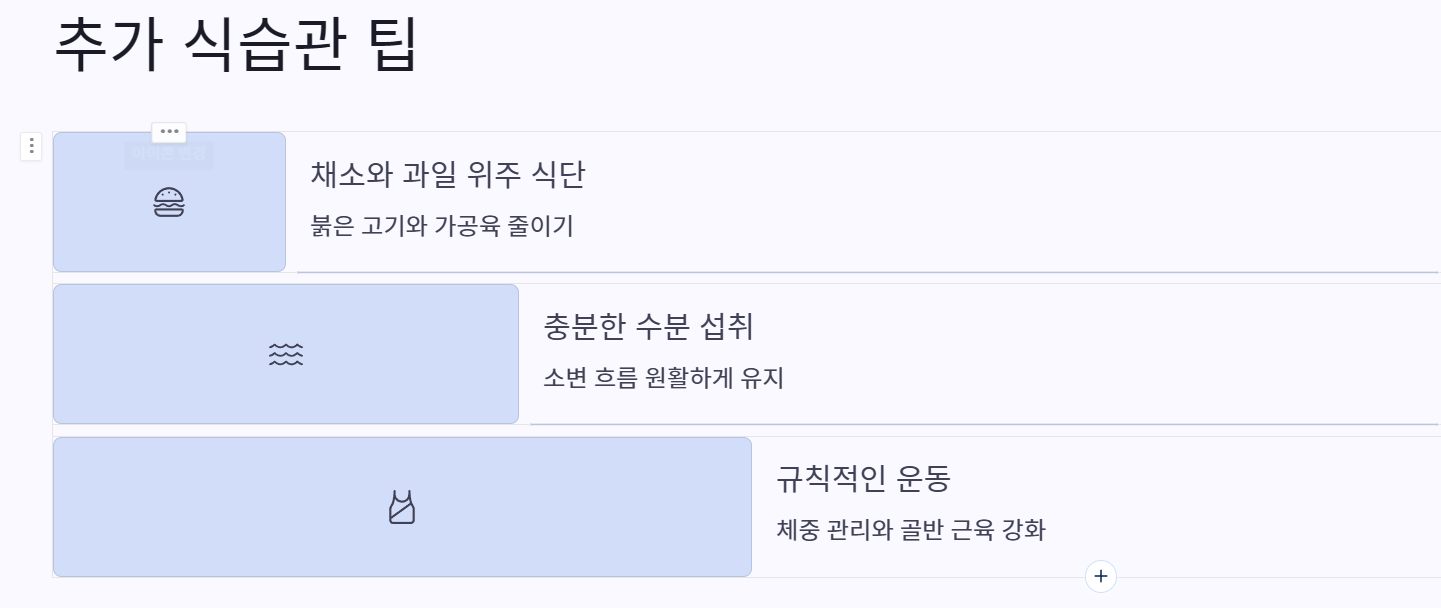Click the 아이콘 변경 (change icon) control

pyautogui.click(x=169, y=155)
